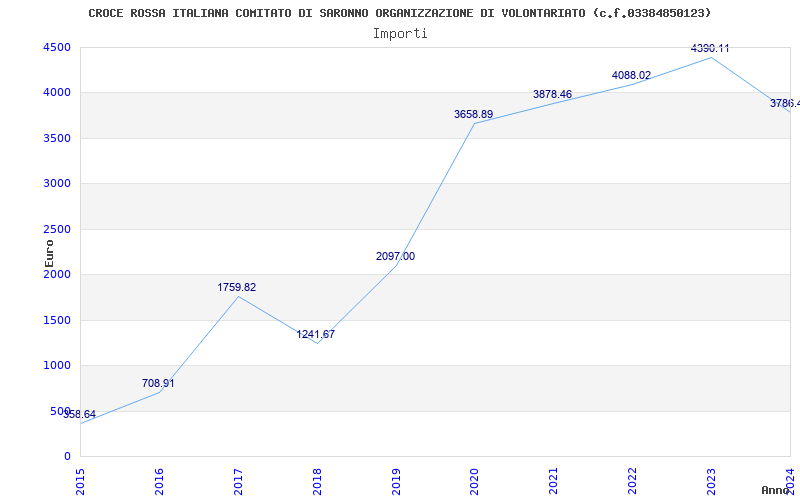Click the x-axis year 2020
Image resolution: width=800 pixels, height=500 pixels.
pyautogui.click(x=474, y=482)
